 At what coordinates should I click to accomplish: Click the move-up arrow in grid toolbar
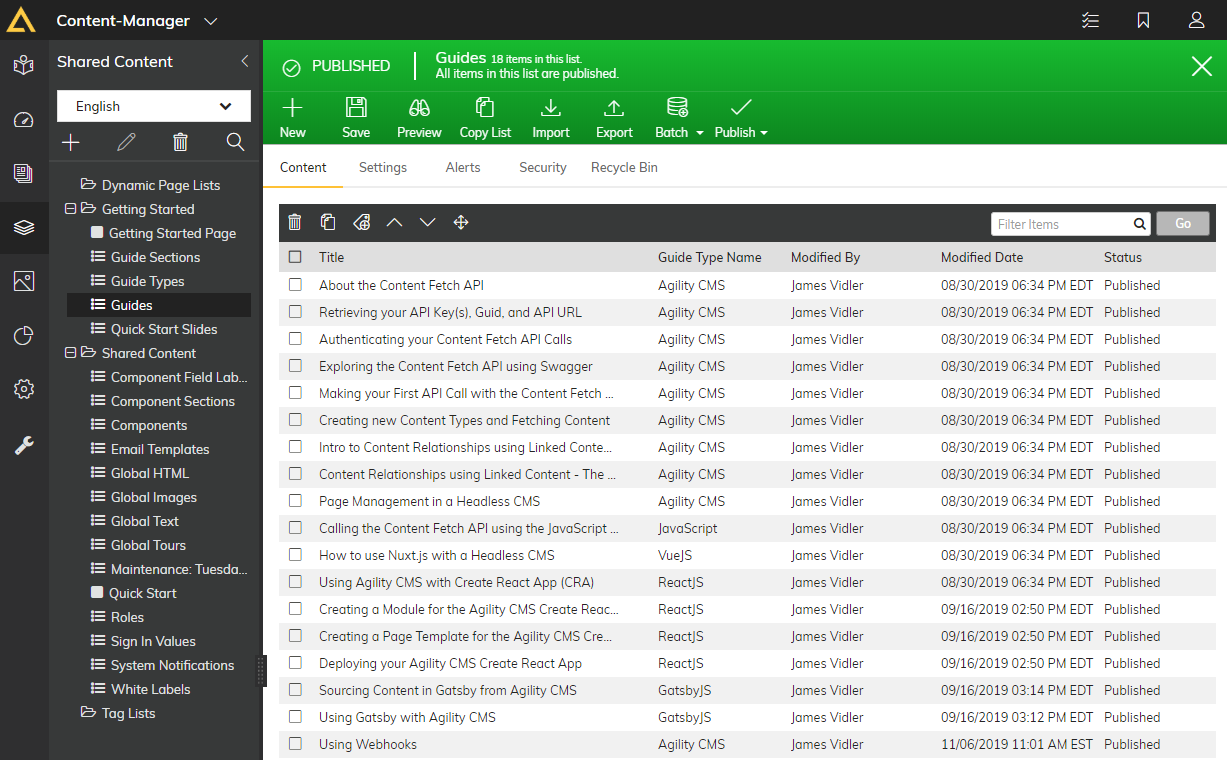(394, 222)
